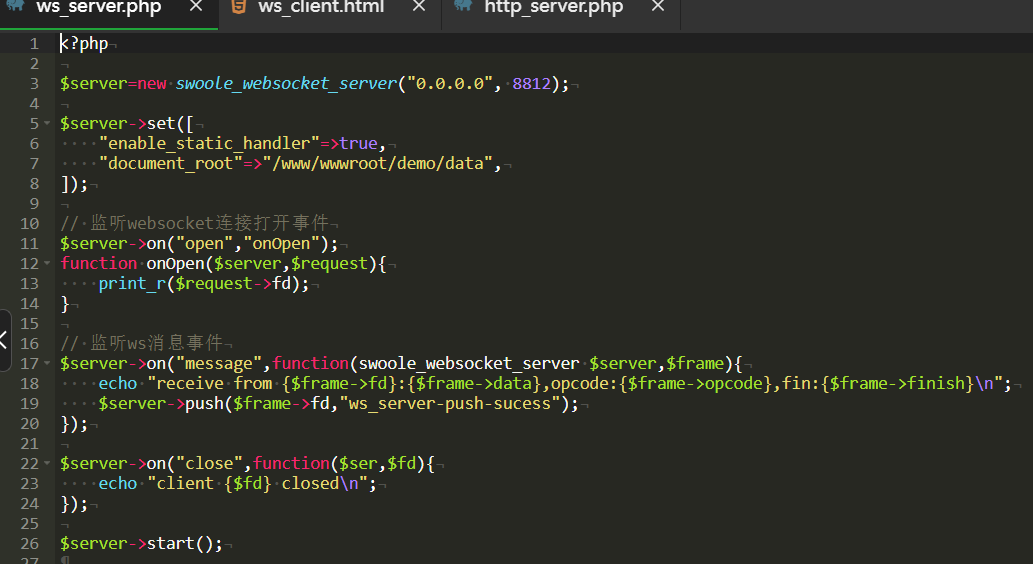Click line number 11 in gutter
This screenshot has width=1033, height=564.
point(30,244)
